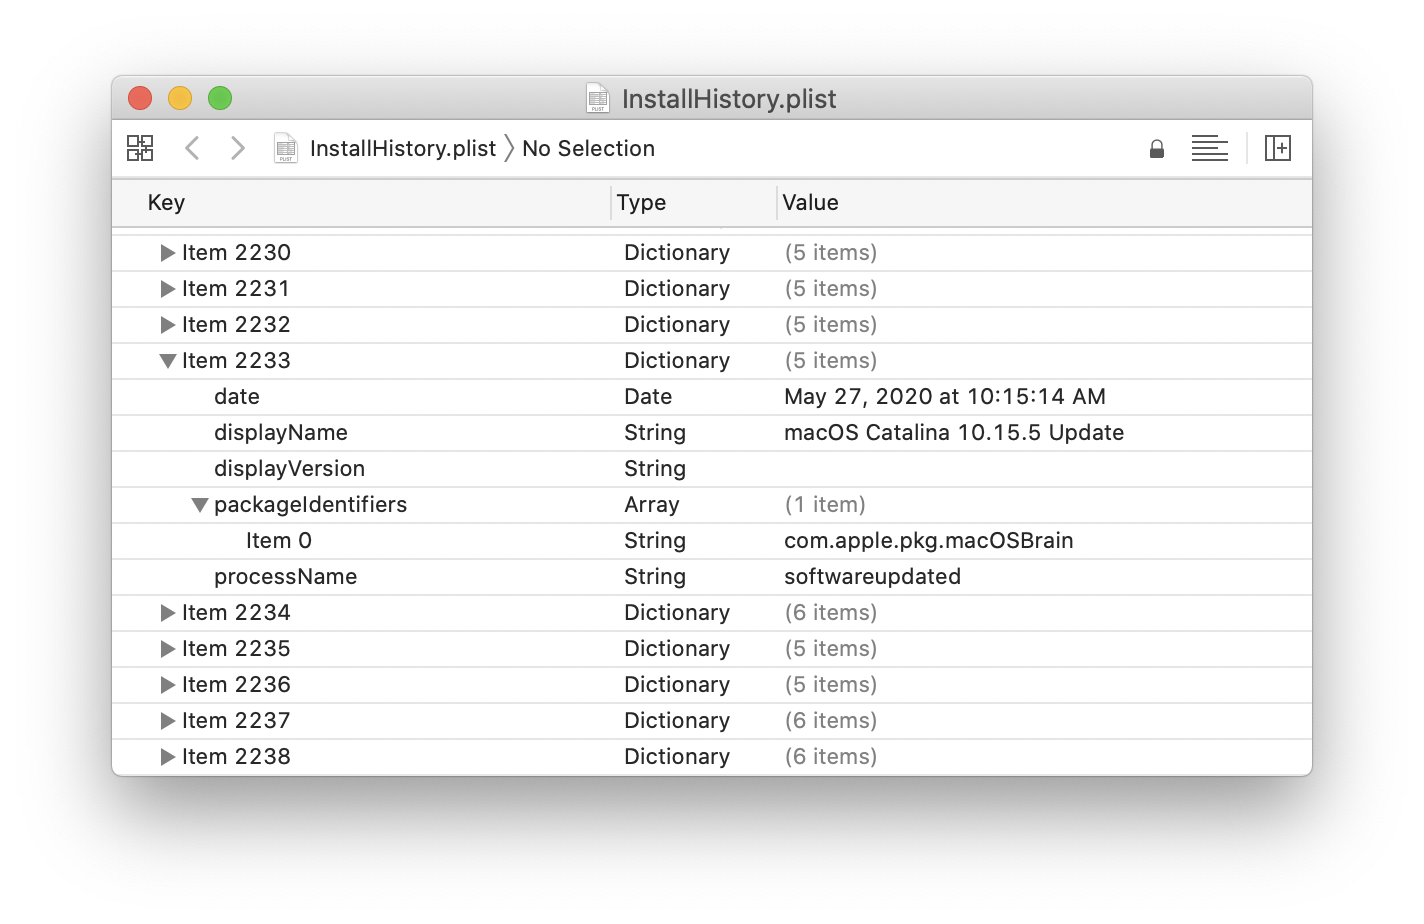Click the plist file icon in title bar
1424x924 pixels.
[598, 98]
